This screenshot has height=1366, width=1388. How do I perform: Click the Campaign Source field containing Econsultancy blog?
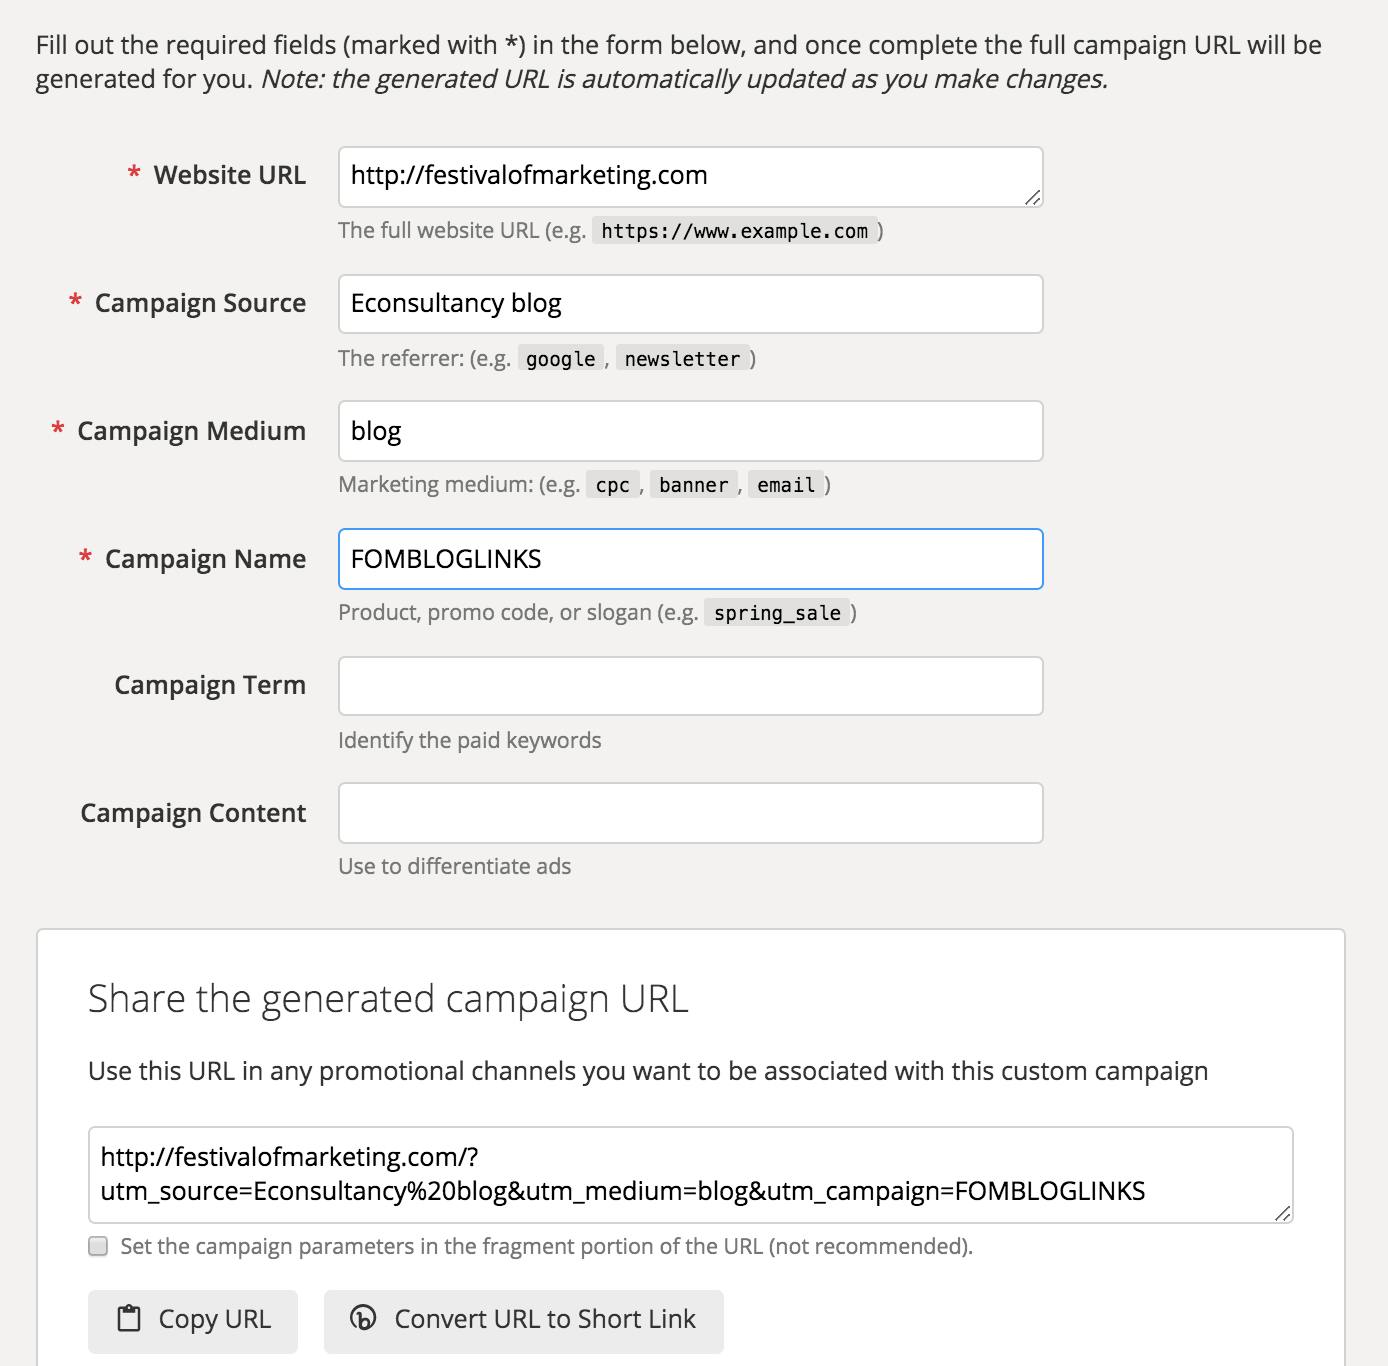(x=690, y=304)
